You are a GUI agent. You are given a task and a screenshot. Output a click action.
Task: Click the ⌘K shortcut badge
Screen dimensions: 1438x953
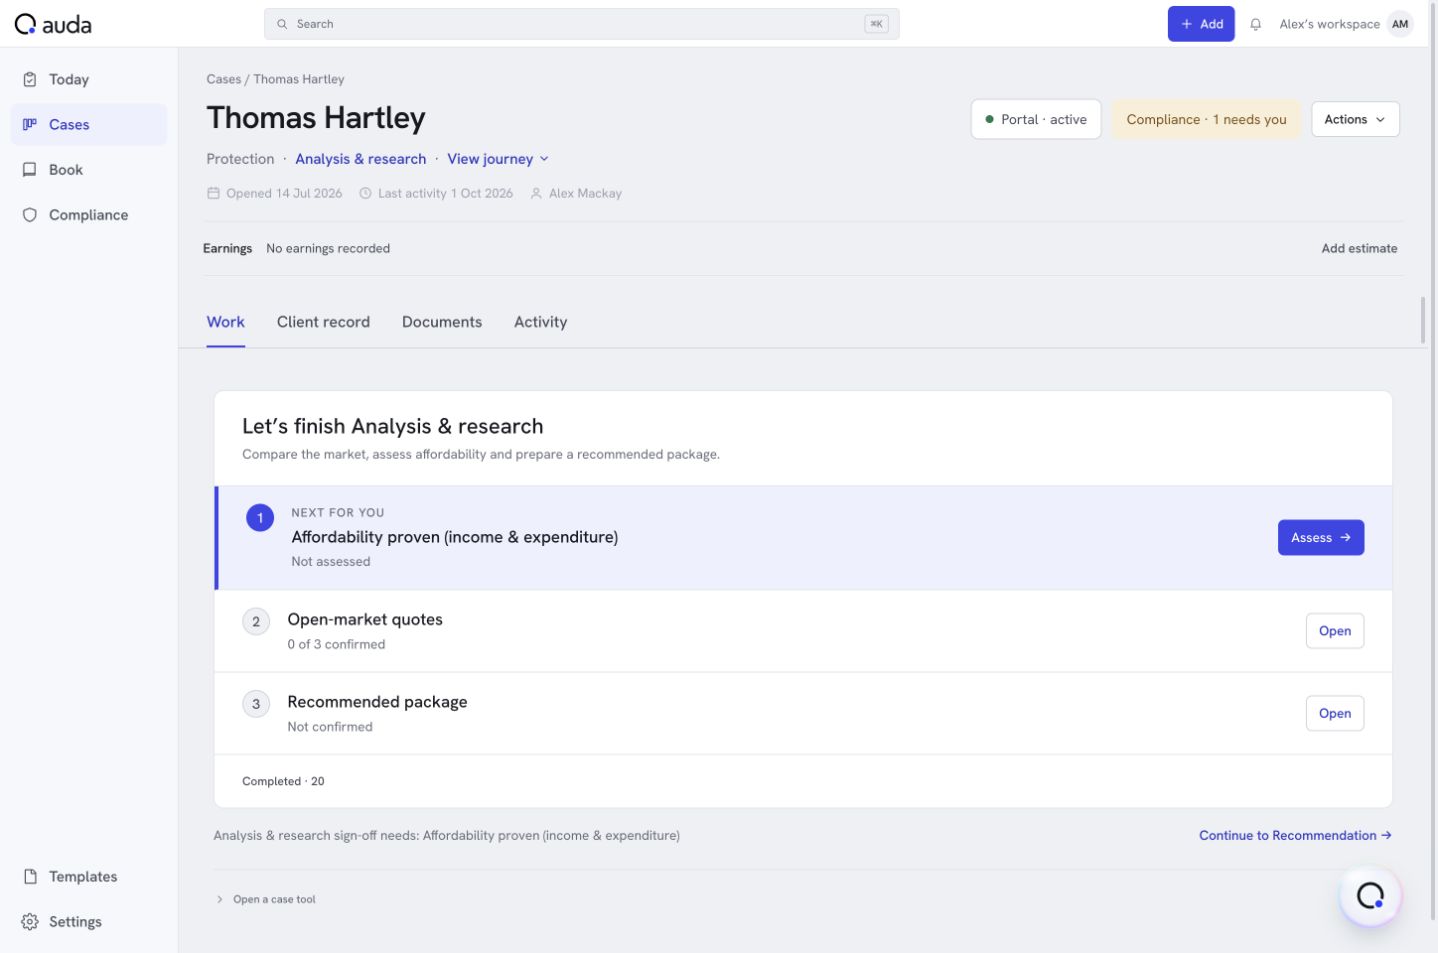[876, 24]
